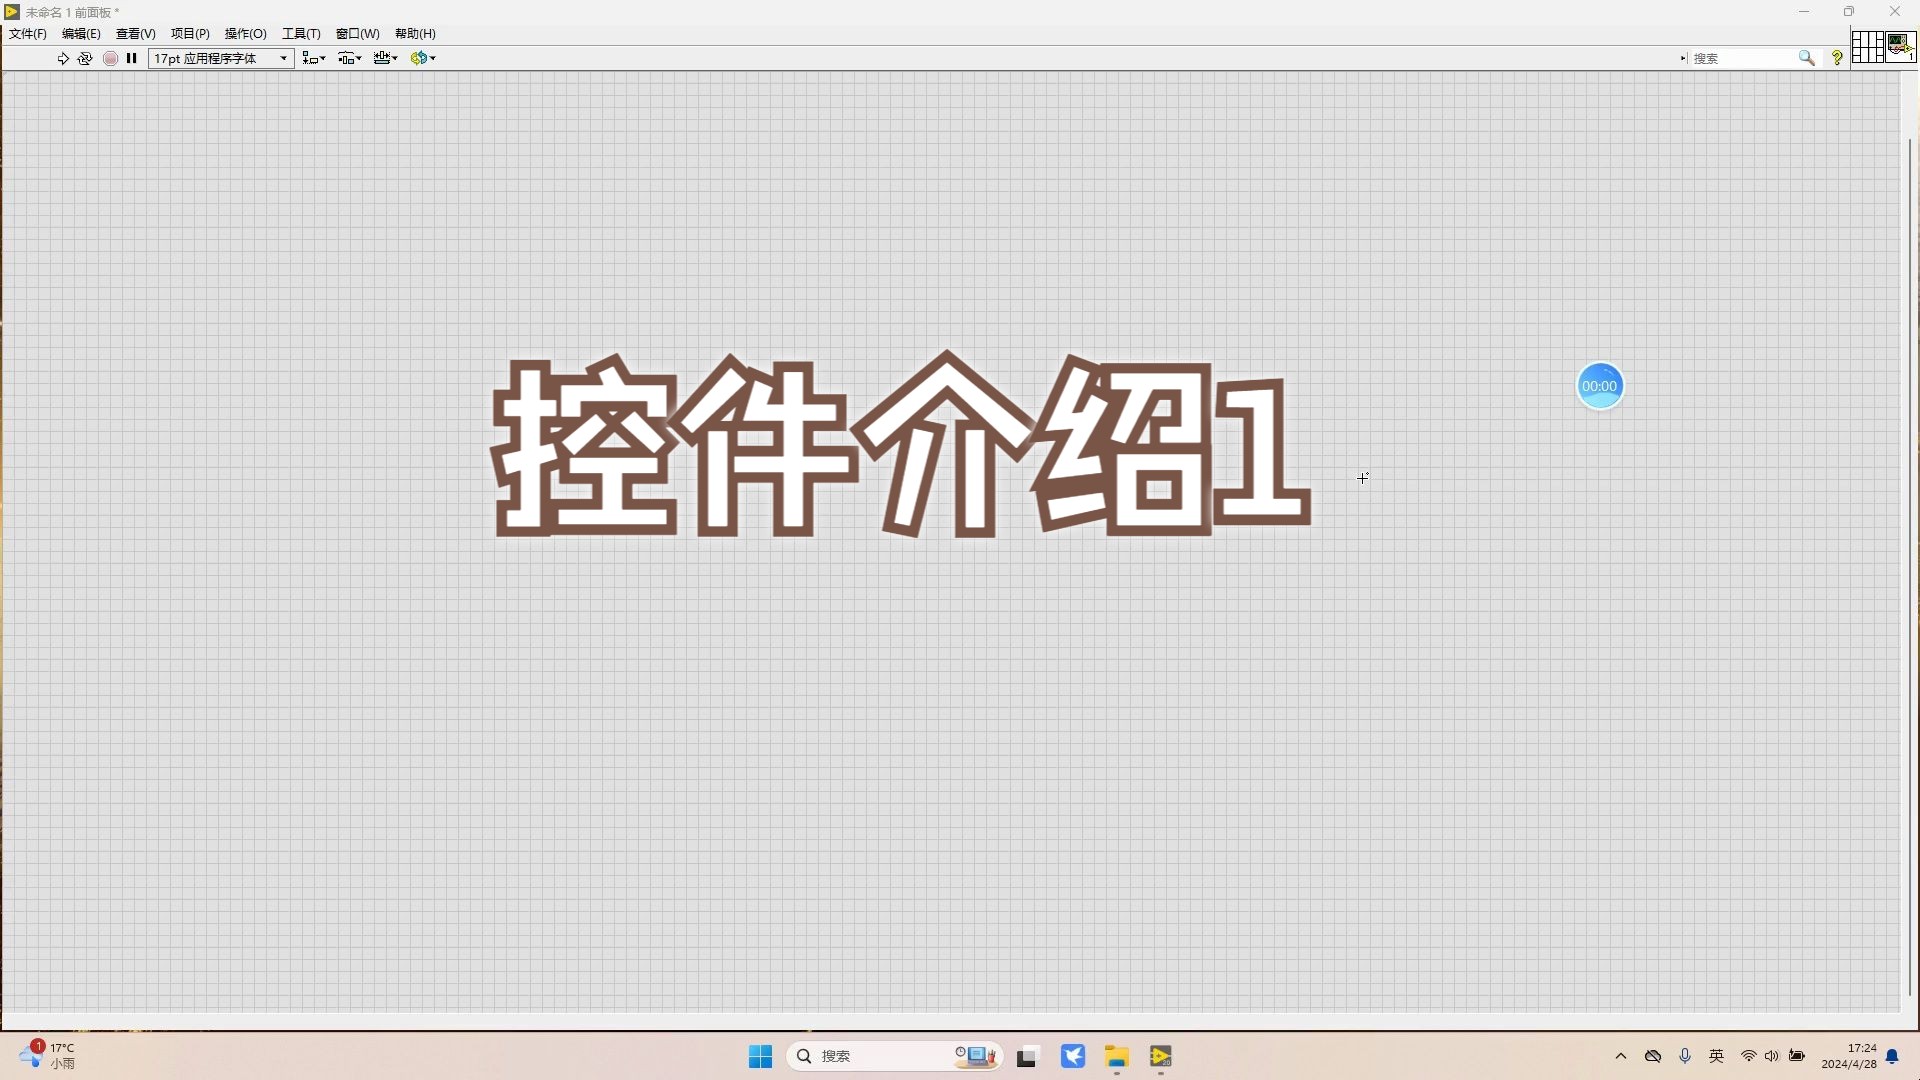Open the 文件(F) menu
The width and height of the screenshot is (1920, 1080).
click(27, 33)
